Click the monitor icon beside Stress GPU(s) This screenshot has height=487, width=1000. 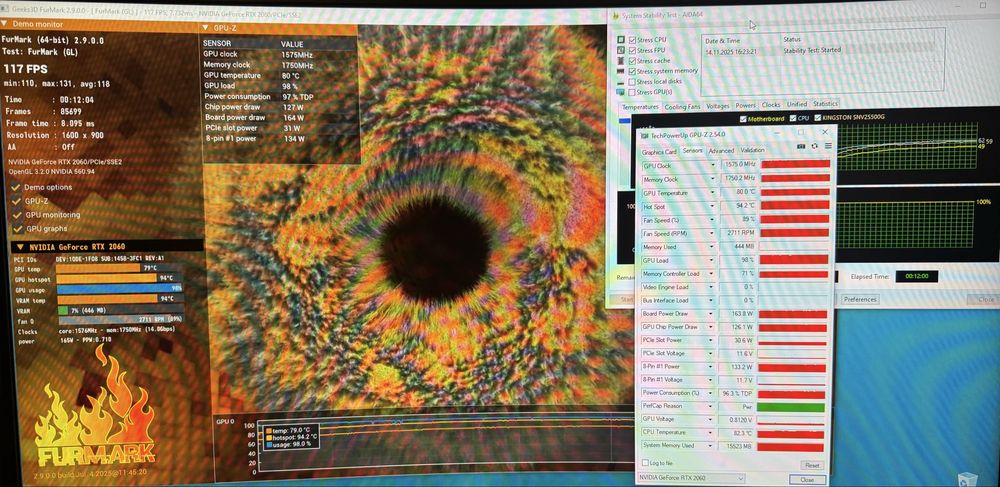pos(621,92)
